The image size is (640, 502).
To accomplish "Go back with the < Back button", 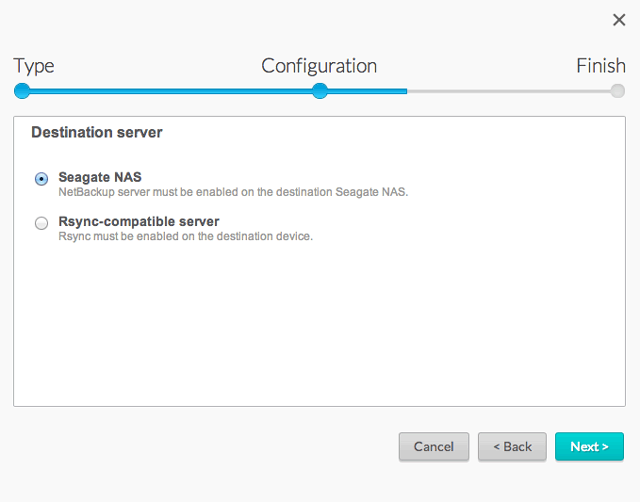I will pyautogui.click(x=512, y=447).
